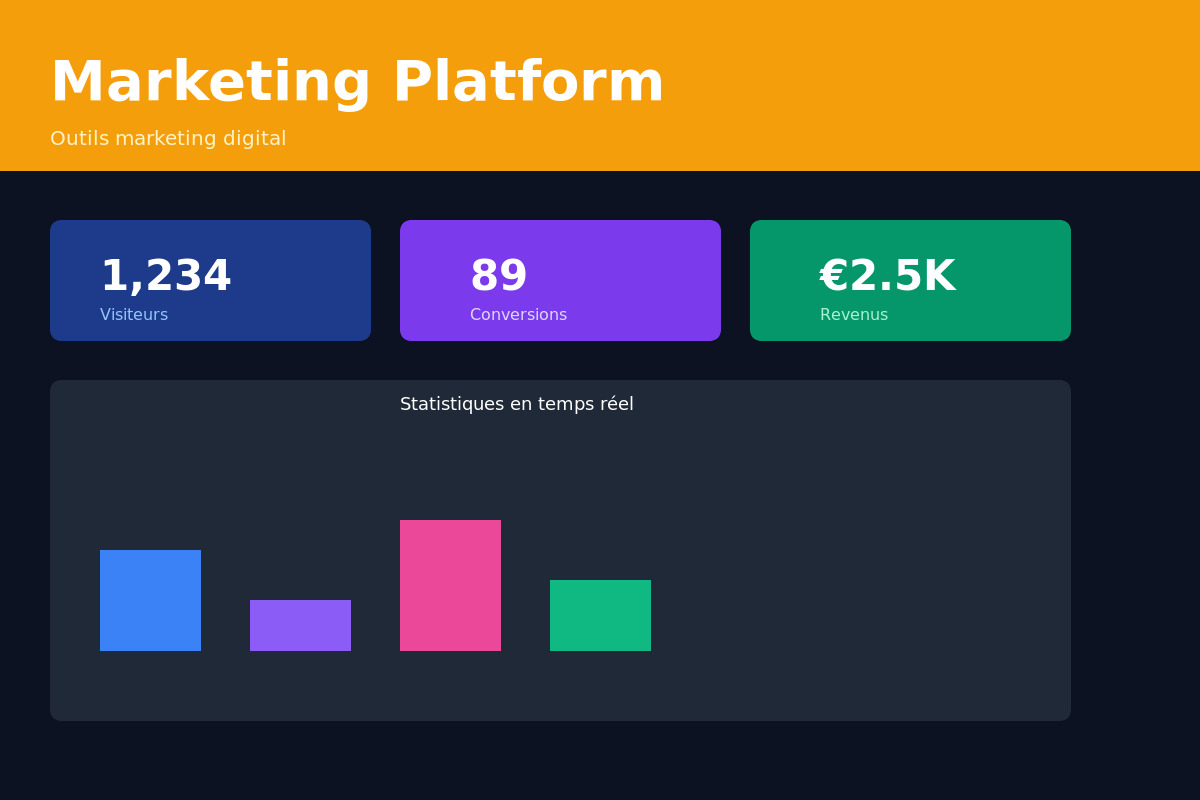
Task: Select the blue bar in the chart
Action: click(150, 600)
